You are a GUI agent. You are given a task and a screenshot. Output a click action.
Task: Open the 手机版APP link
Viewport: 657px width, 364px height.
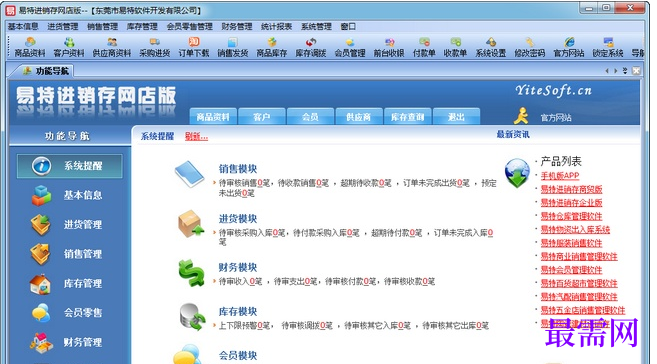[x=560, y=176]
